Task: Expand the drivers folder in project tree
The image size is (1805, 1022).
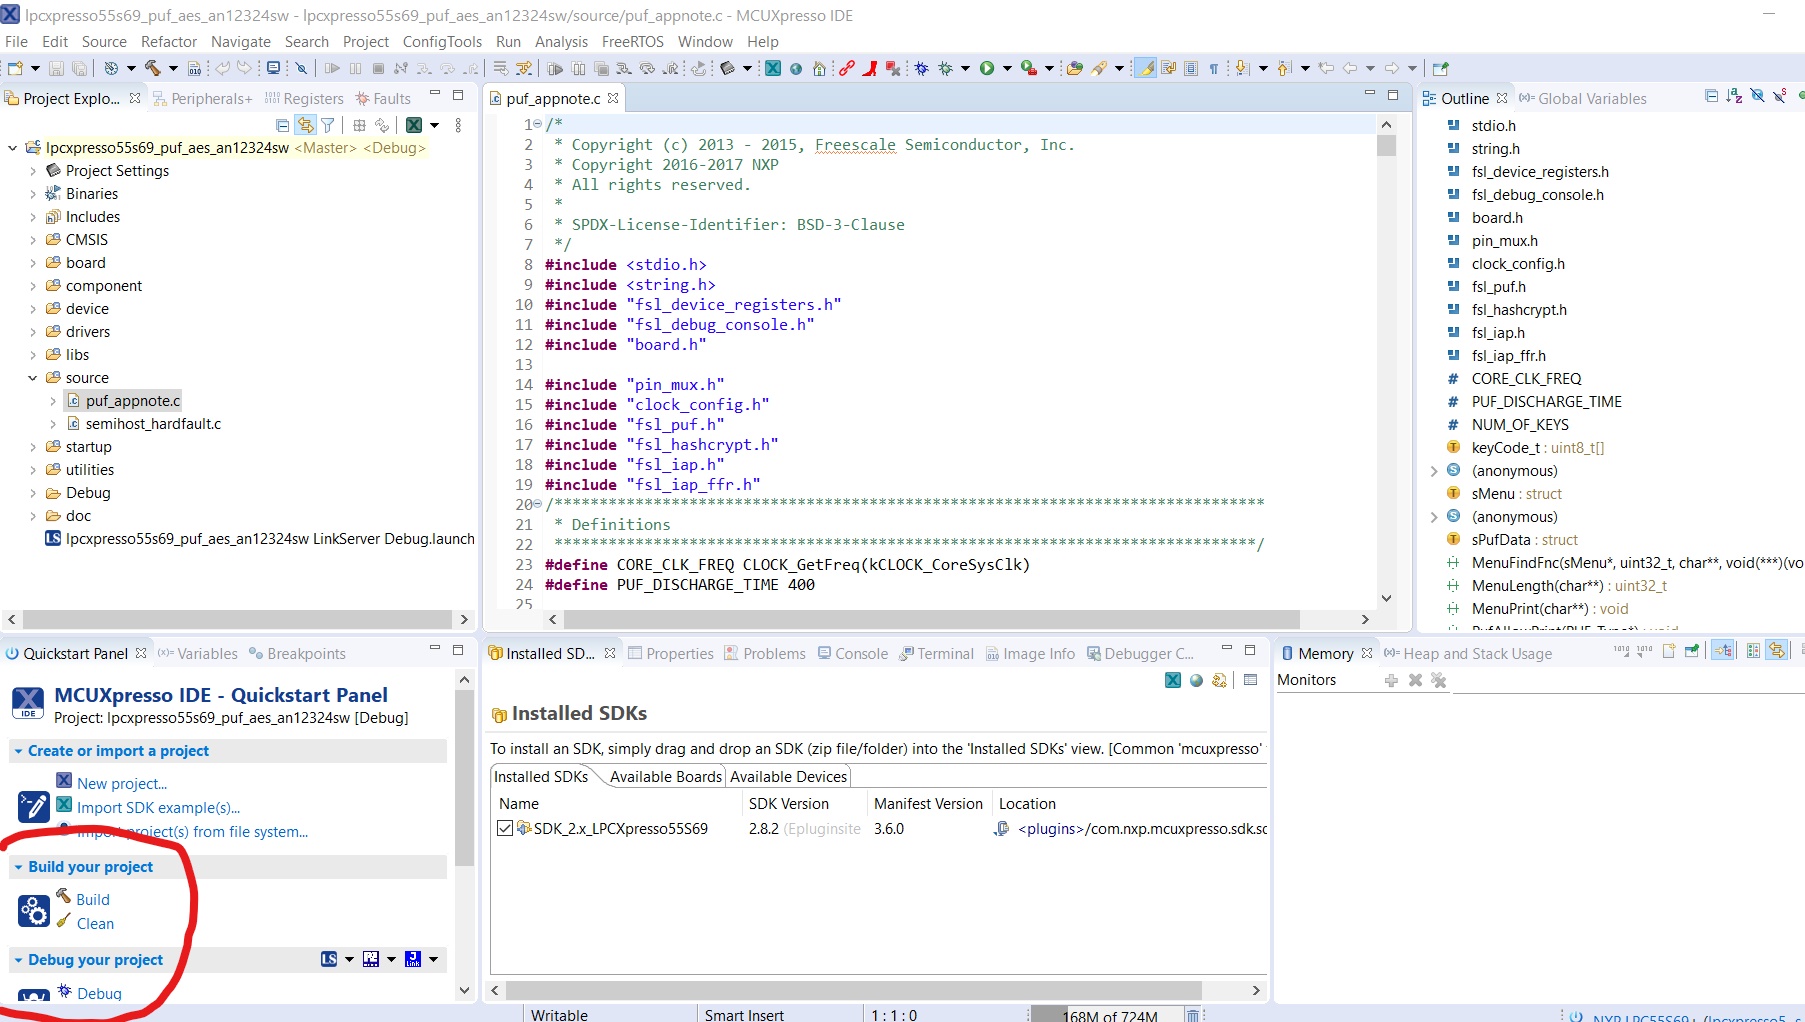Action: pyautogui.click(x=32, y=332)
